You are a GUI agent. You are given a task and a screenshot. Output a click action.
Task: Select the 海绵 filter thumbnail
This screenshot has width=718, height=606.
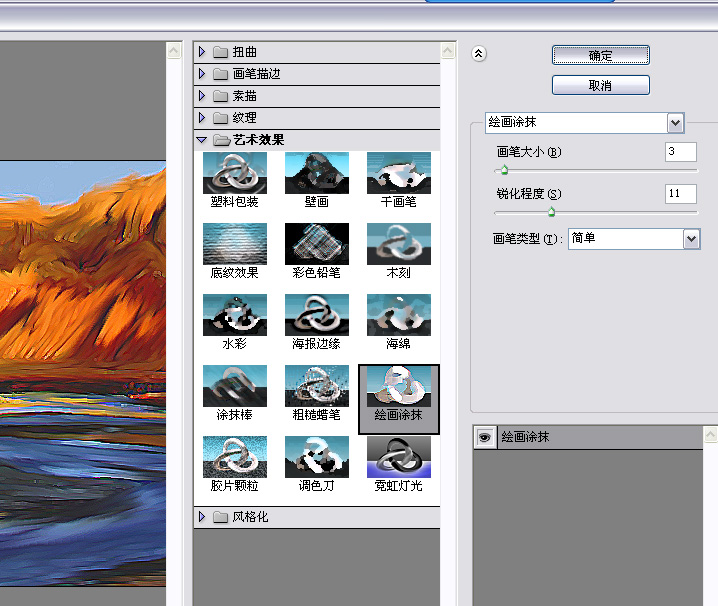pos(398,315)
